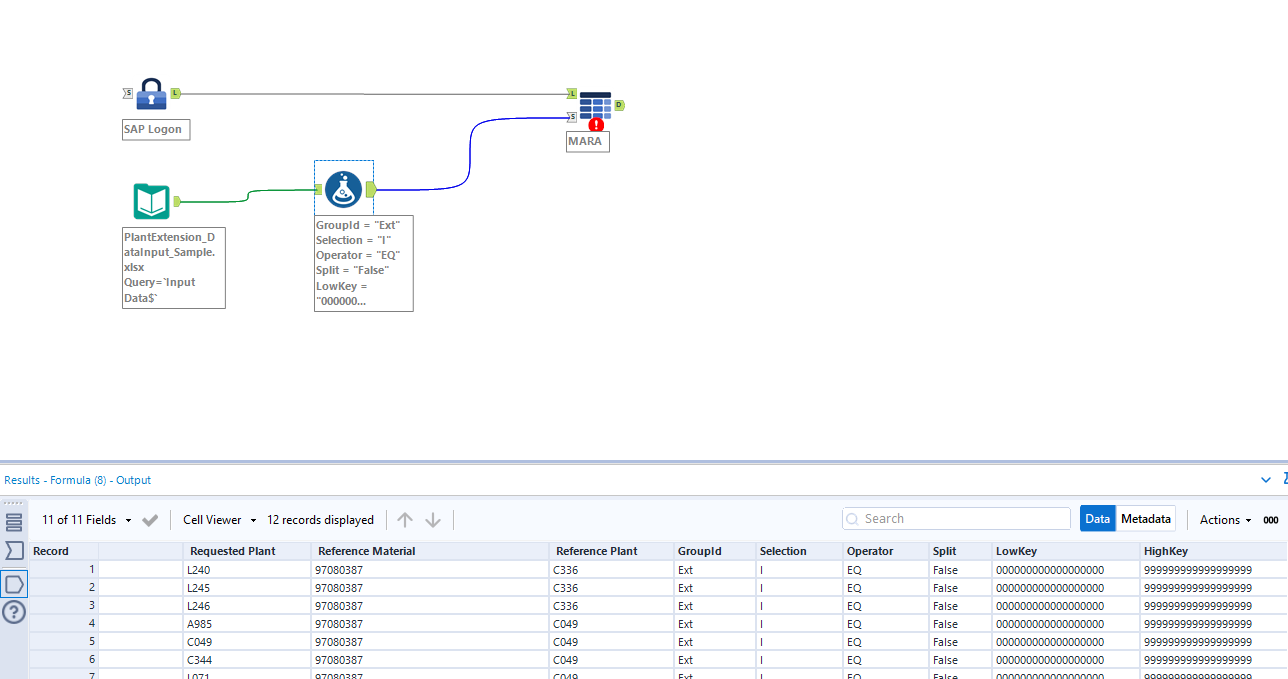The height and width of the screenshot is (679, 1288).
Task: Collapse the Results pane using the chevron
Action: [x=1266, y=479]
